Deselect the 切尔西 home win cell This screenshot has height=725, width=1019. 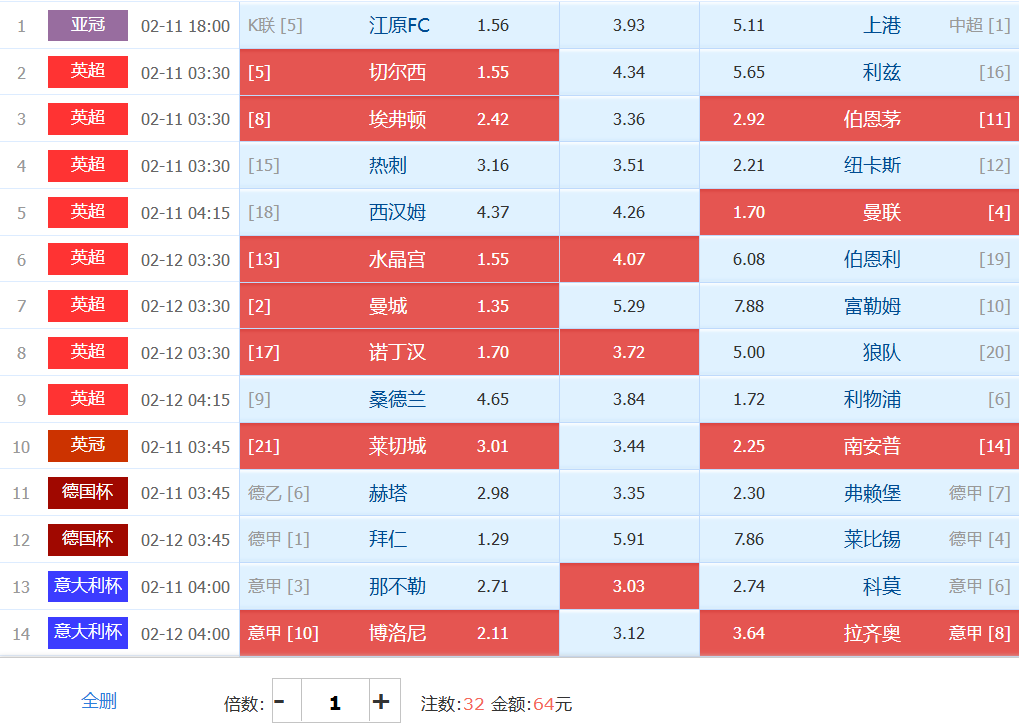[x=399, y=72]
